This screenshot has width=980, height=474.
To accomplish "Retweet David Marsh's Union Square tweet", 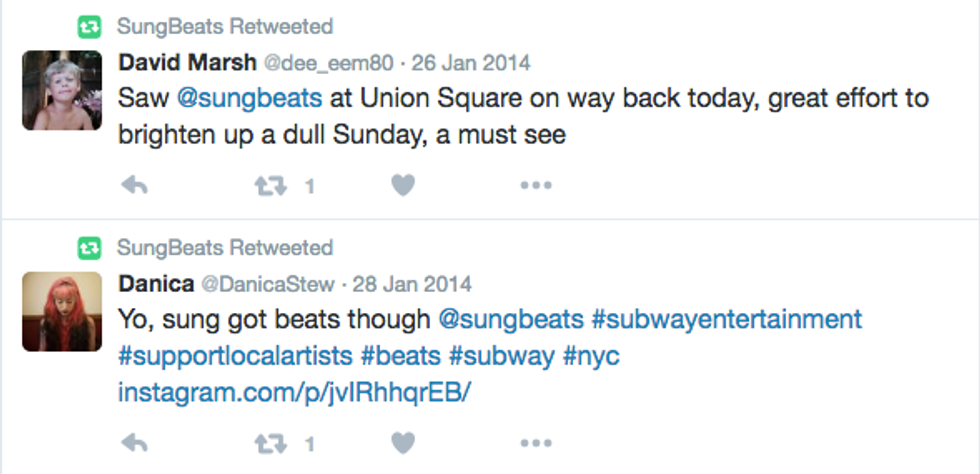I will [x=270, y=186].
